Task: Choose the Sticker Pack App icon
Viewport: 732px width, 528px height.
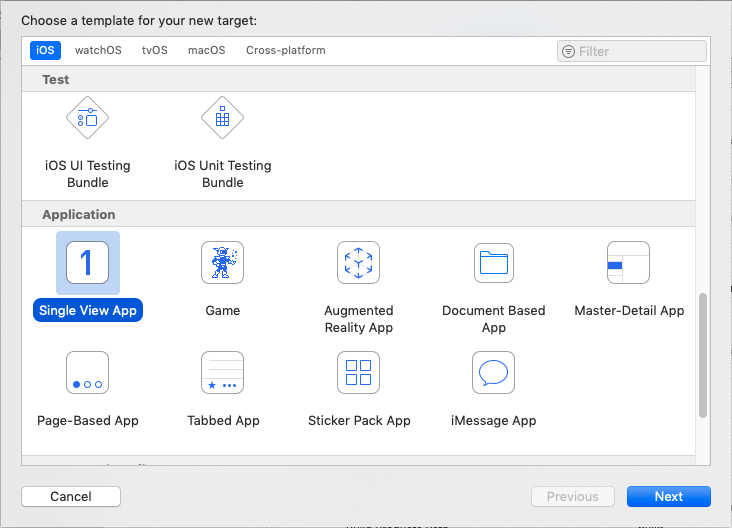Action: pyautogui.click(x=358, y=373)
